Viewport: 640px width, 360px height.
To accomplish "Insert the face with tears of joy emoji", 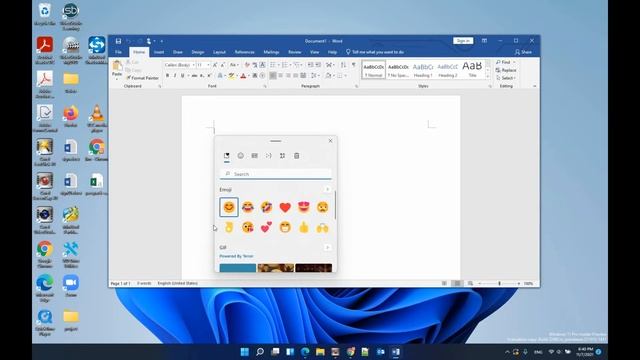I will coord(247,207).
